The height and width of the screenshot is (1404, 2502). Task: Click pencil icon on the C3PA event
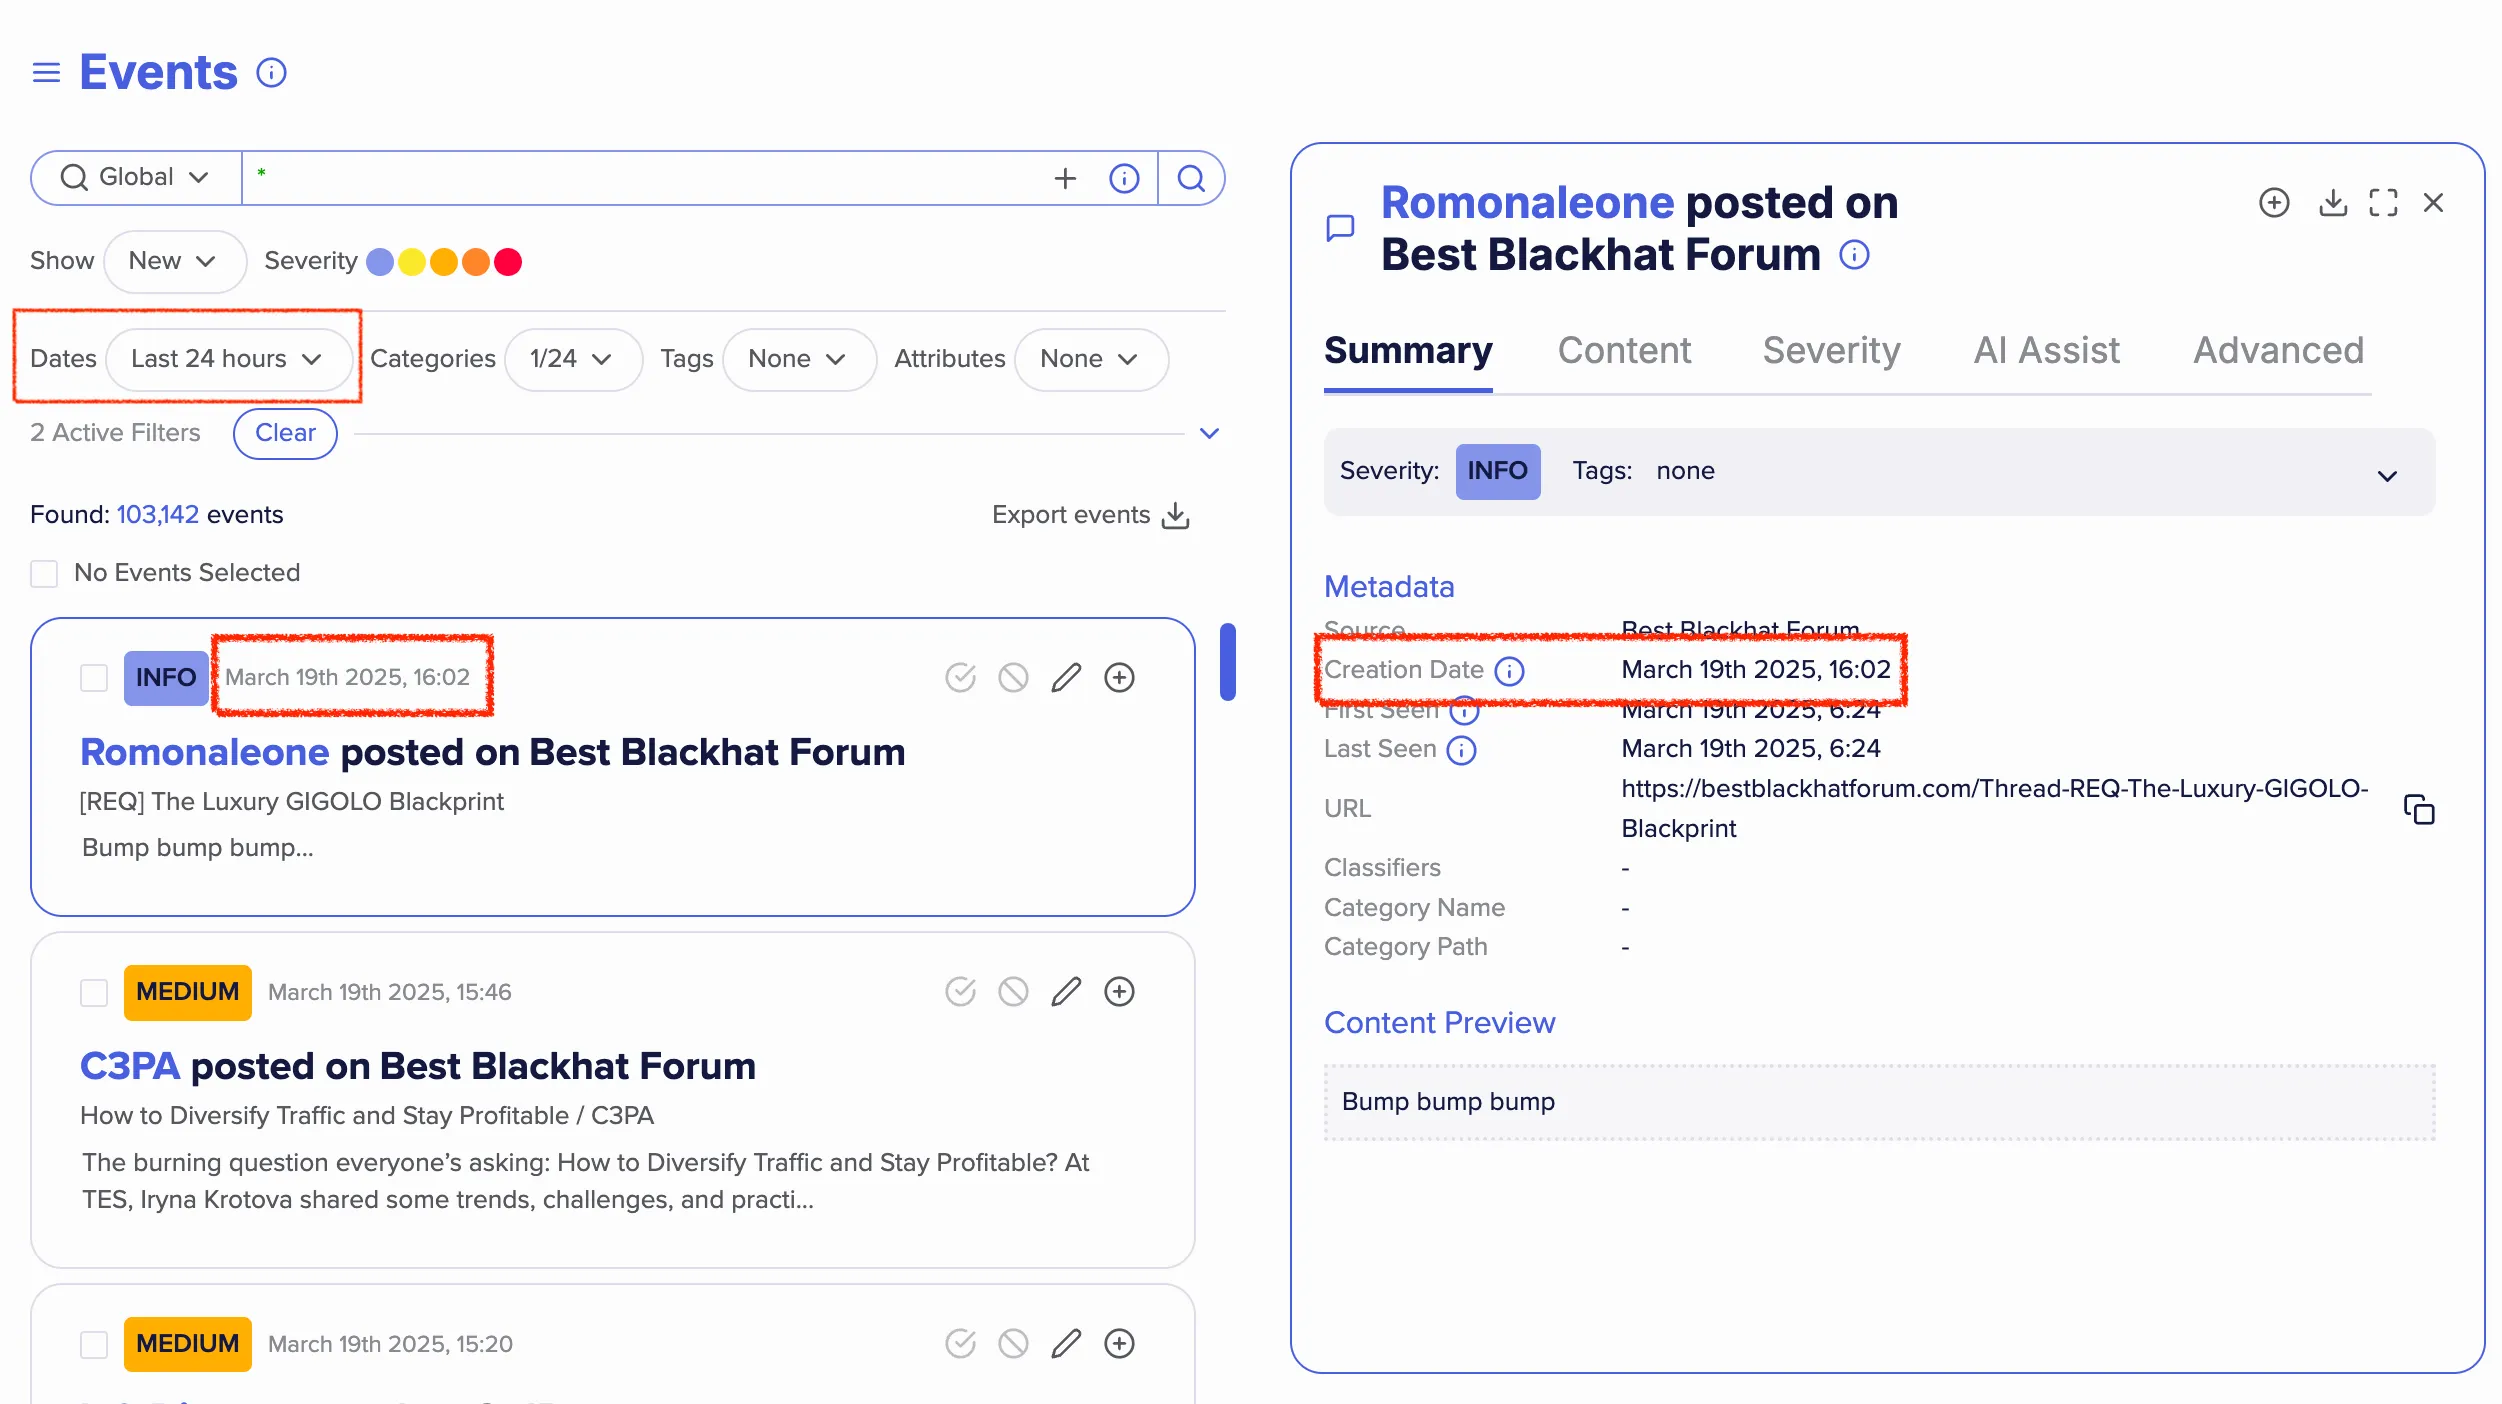[1066, 992]
